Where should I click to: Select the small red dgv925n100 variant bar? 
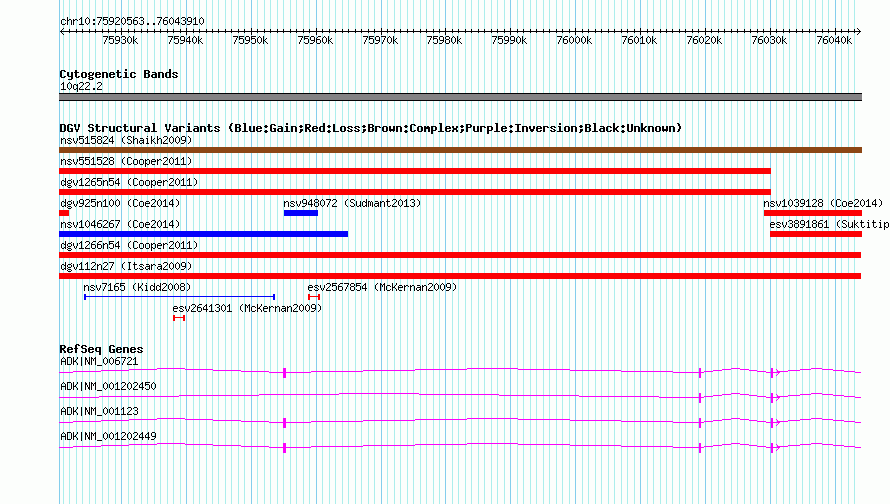pos(64,213)
